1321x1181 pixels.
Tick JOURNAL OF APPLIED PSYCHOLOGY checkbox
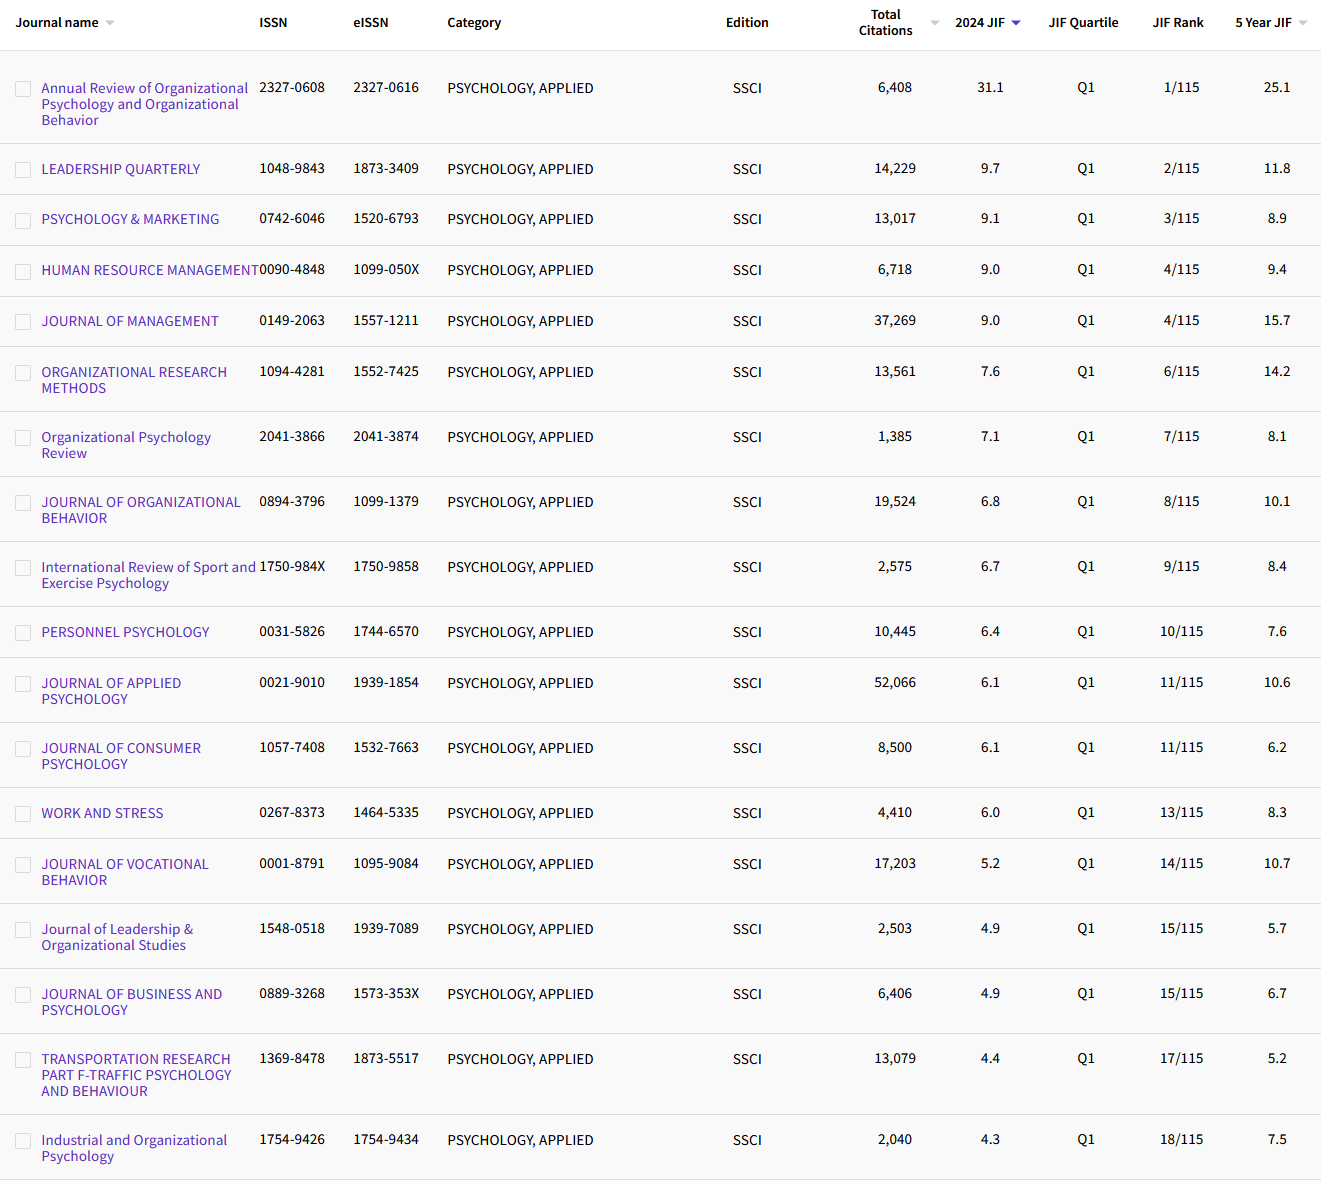click(x=23, y=684)
